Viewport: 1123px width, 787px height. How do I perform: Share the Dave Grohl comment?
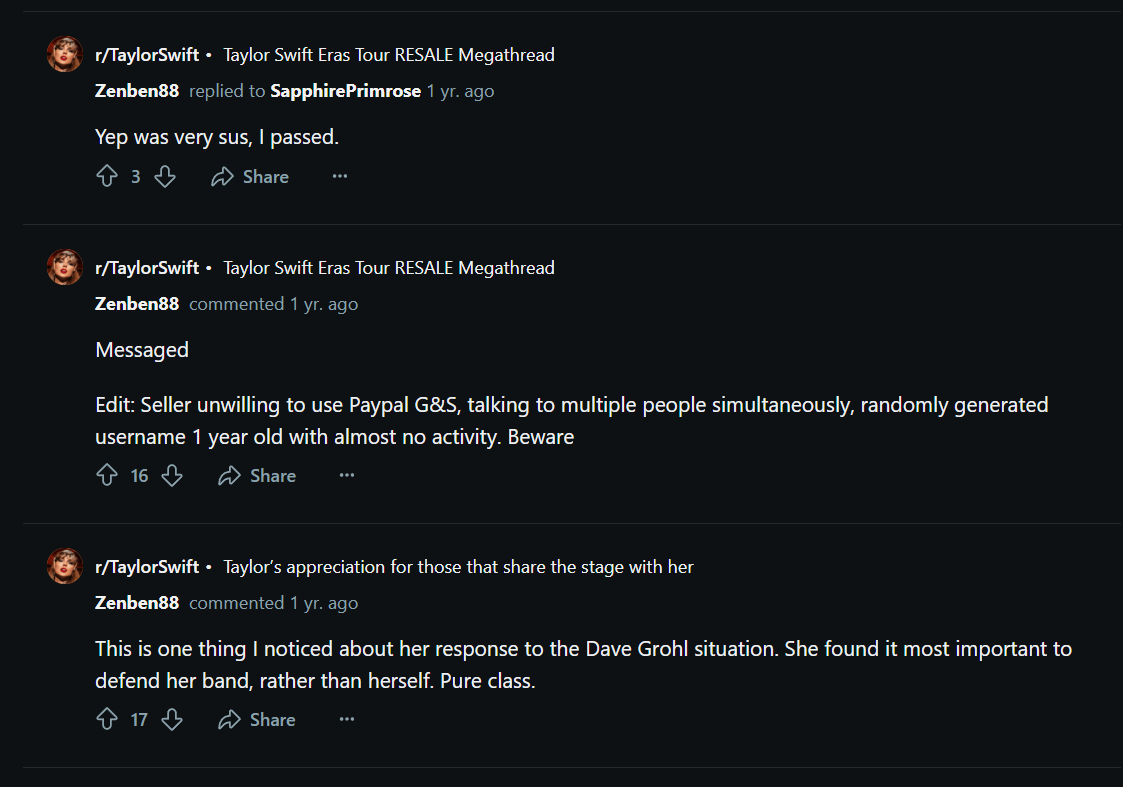click(x=257, y=720)
